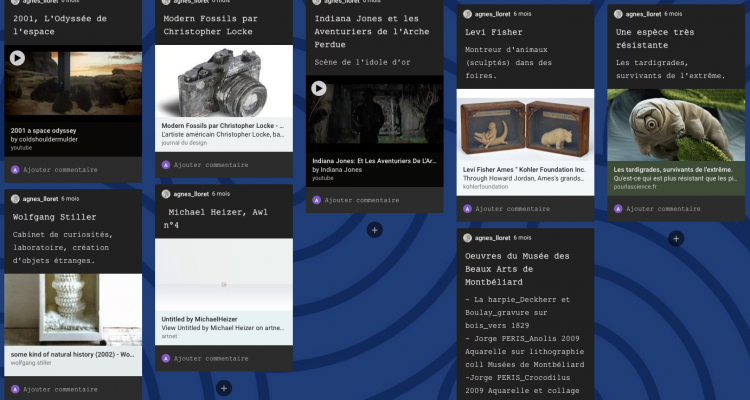Viewport: 750px width, 400px height.
Task: Add a post below Indiana Jones card
Action: 375,230
